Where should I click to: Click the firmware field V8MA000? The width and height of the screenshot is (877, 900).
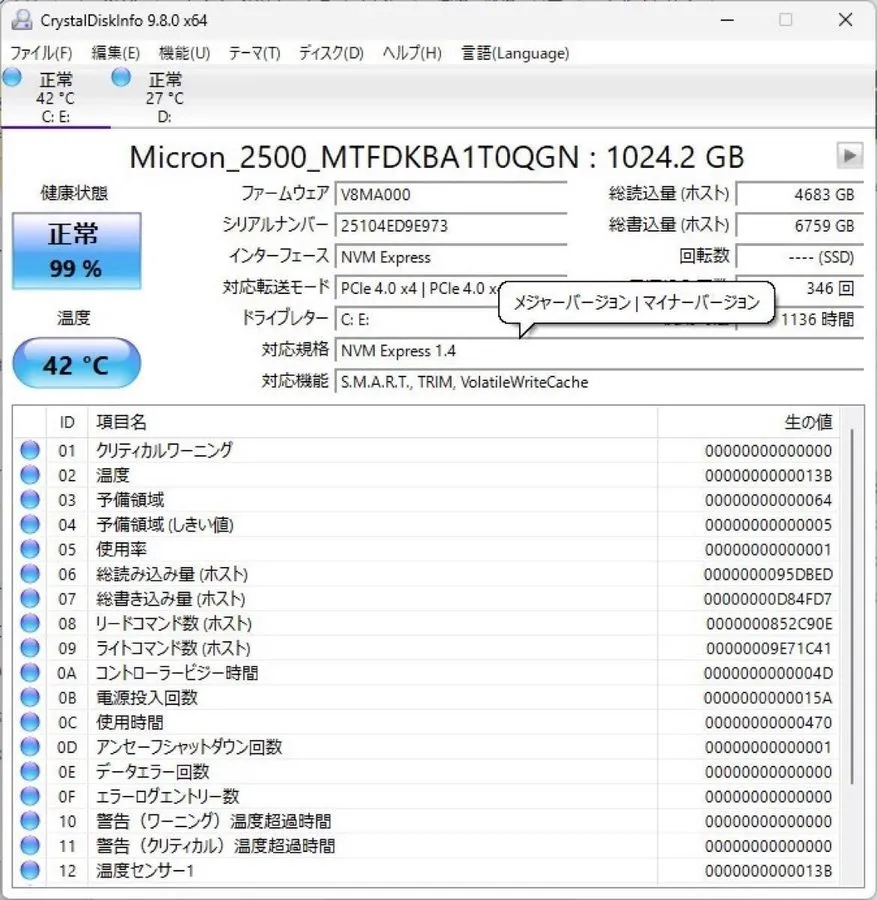pyautogui.click(x=451, y=195)
